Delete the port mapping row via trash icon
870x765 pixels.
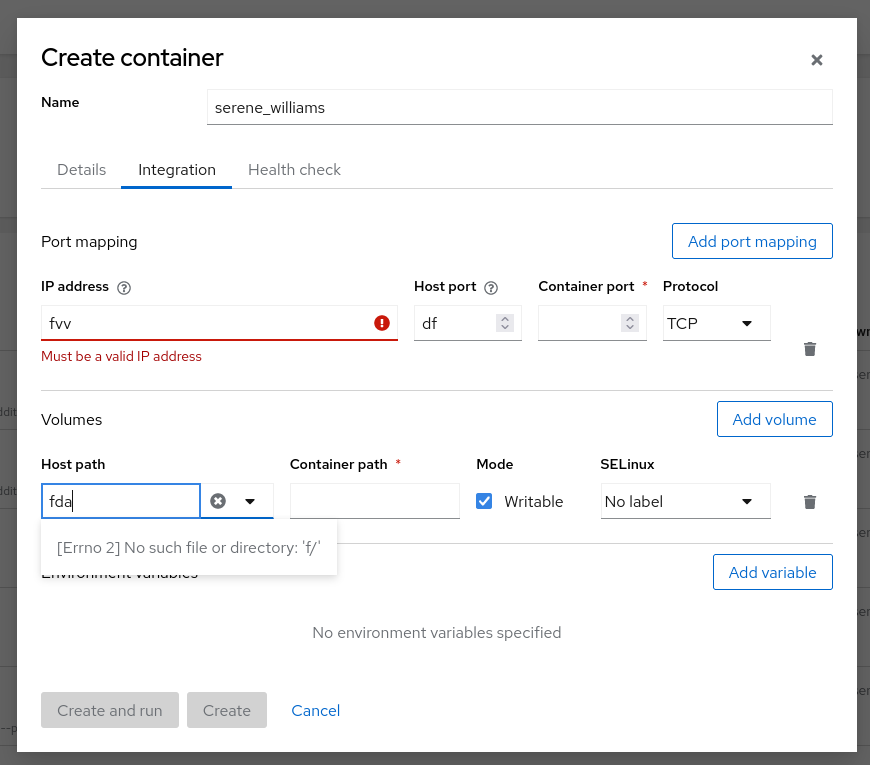click(x=809, y=349)
